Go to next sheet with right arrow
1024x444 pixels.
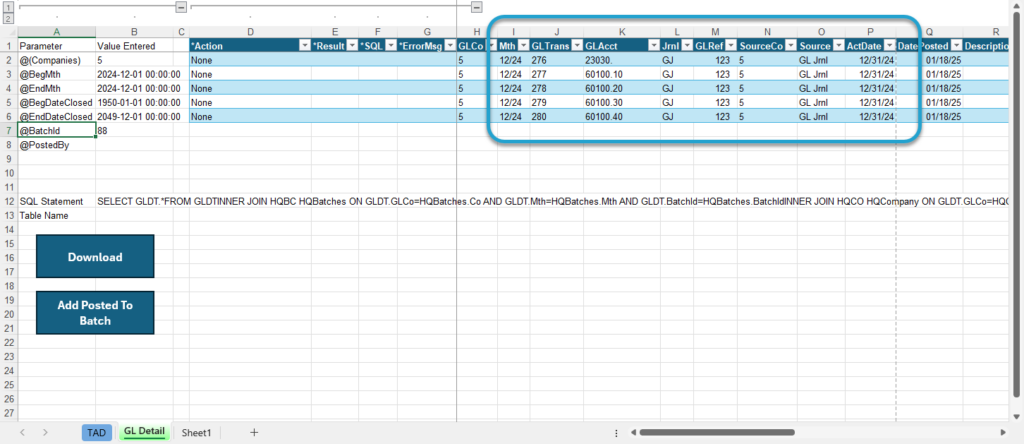click(45, 432)
